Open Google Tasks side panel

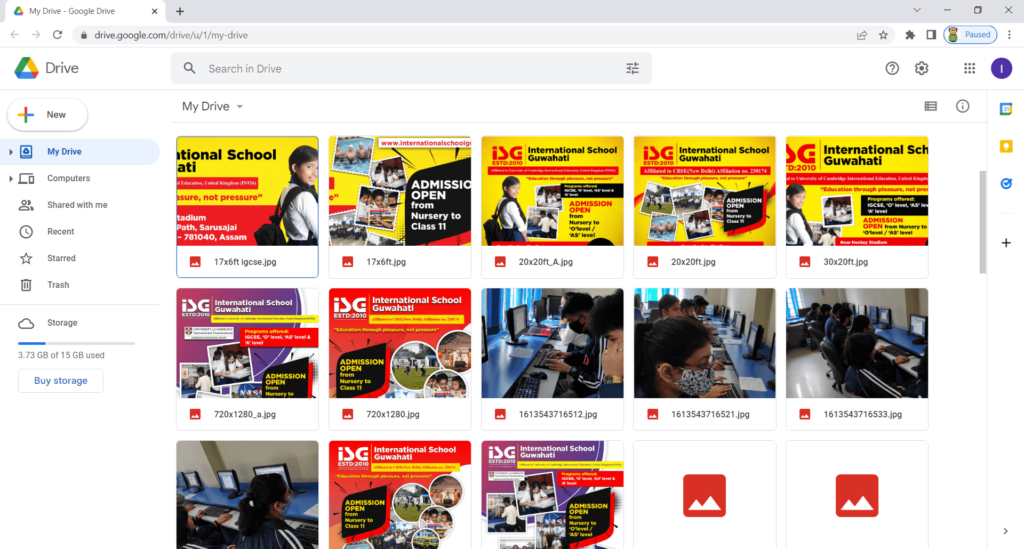[1006, 184]
